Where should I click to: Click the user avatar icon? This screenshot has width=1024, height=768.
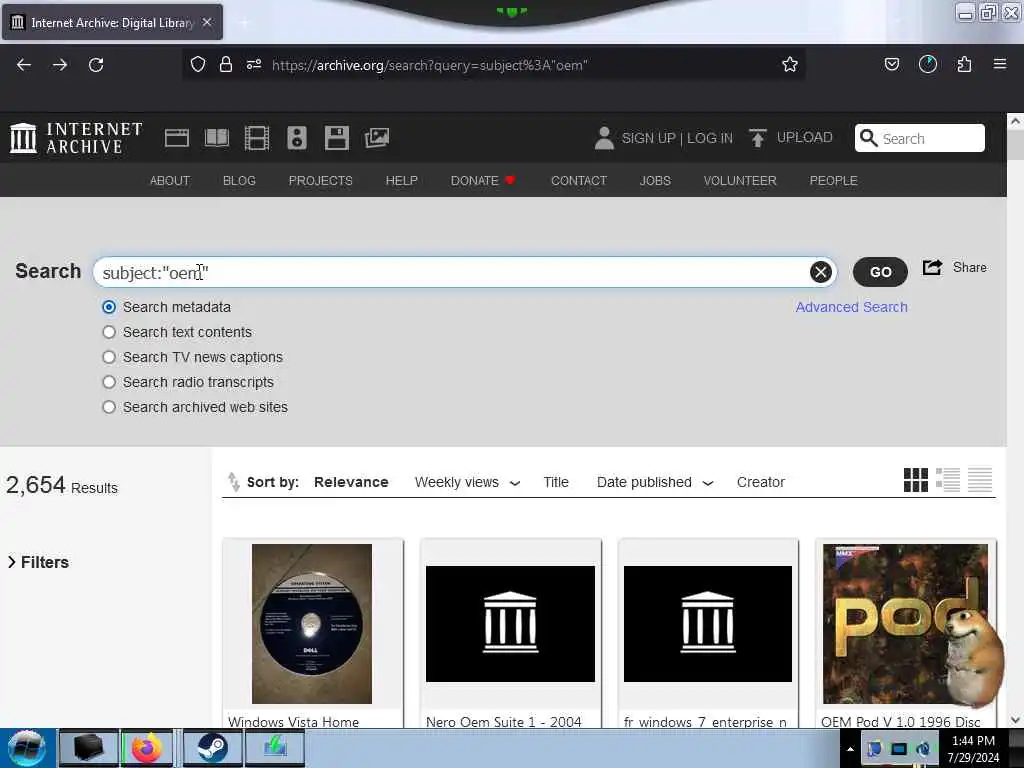[x=604, y=138]
